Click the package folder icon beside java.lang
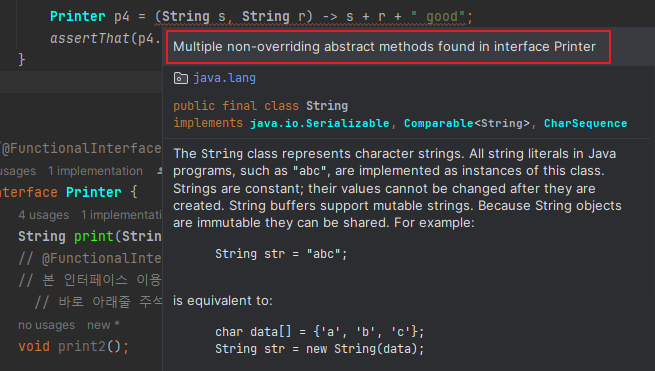This screenshot has height=371, width=655. pyautogui.click(x=180, y=78)
